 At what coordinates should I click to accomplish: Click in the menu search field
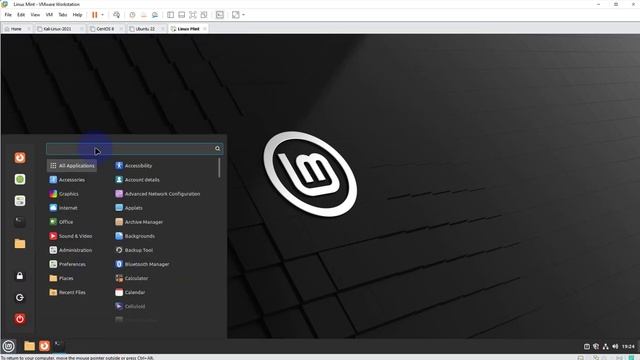click(135, 149)
